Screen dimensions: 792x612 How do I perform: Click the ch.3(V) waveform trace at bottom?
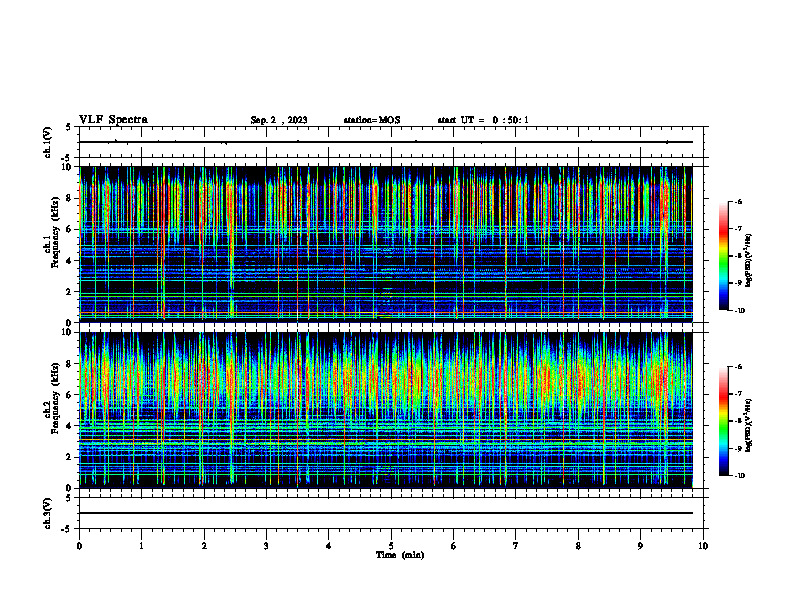click(386, 513)
